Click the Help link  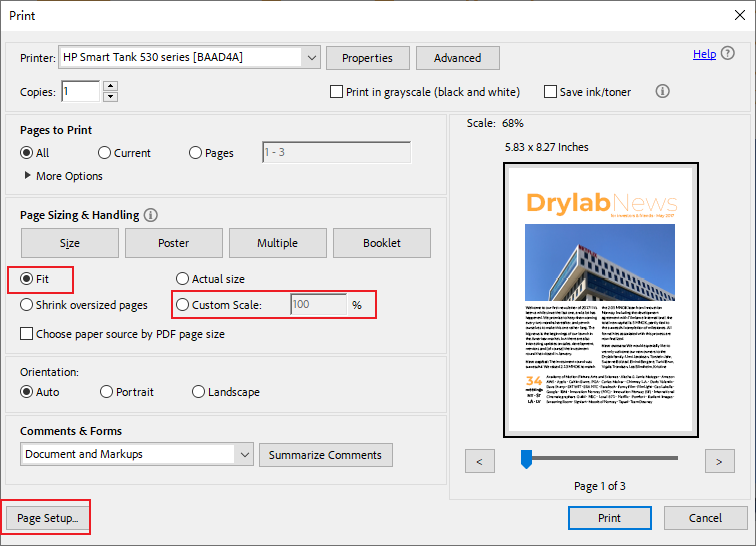pyautogui.click(x=704, y=54)
